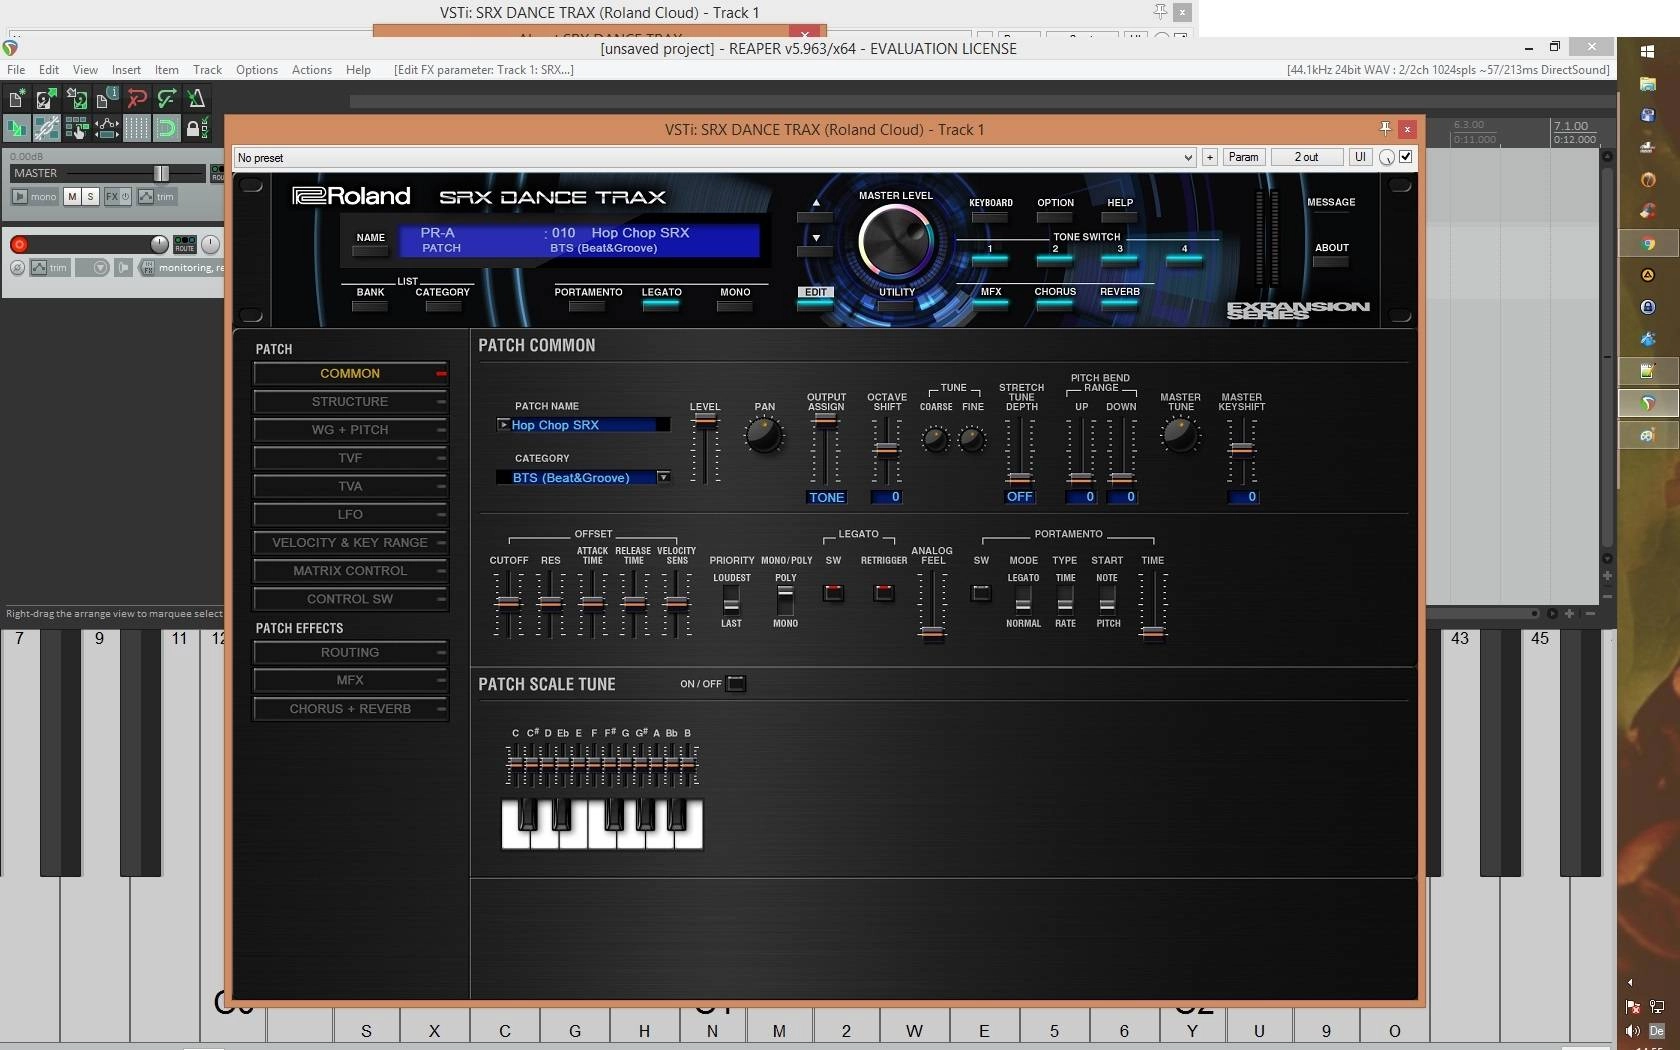Open the Track menu

tap(207, 70)
